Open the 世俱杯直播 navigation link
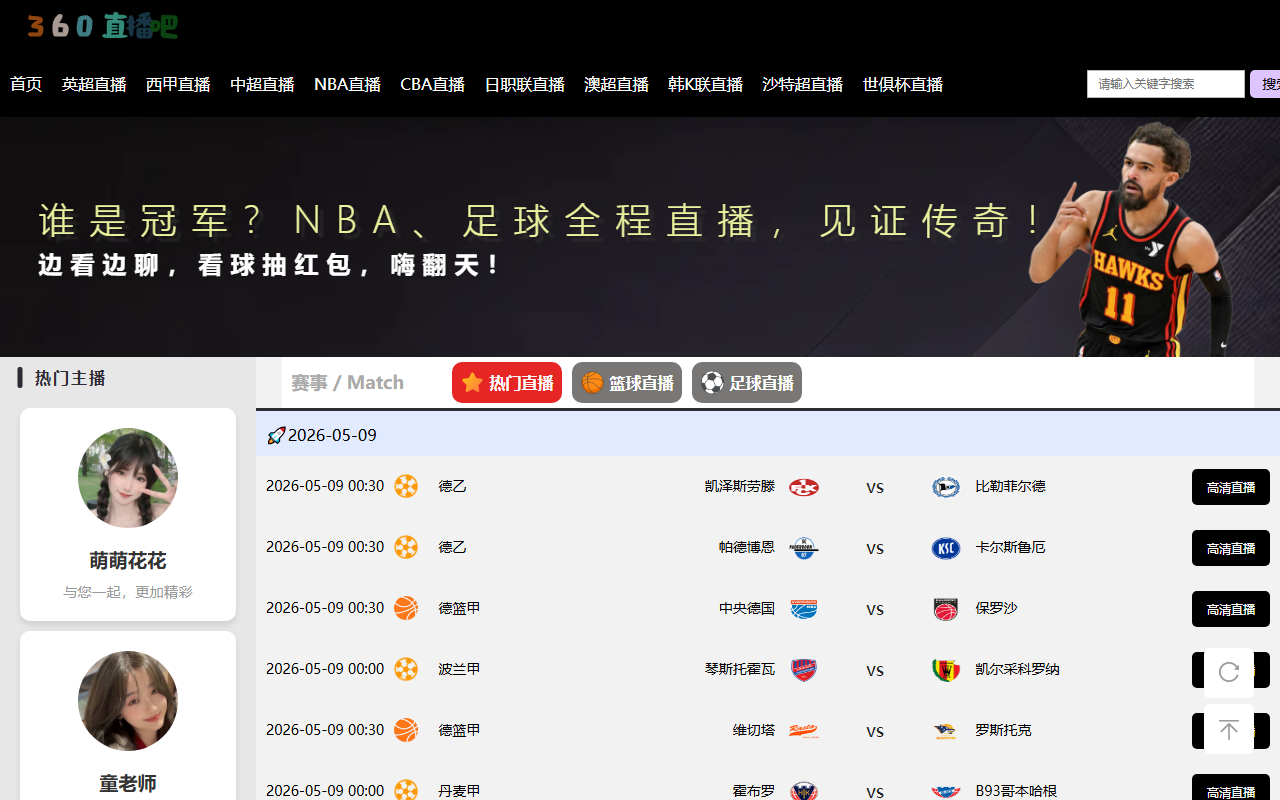 (x=902, y=84)
